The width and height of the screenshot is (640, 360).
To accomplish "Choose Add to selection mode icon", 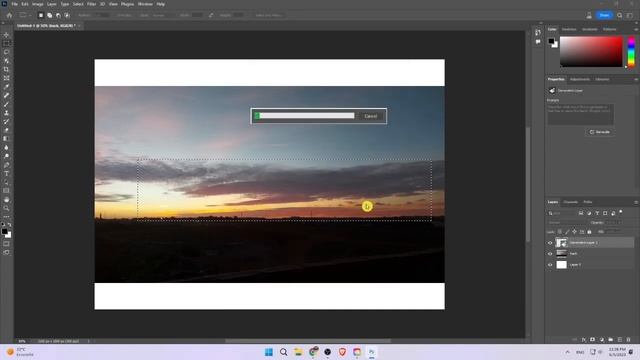I will point(49,15).
